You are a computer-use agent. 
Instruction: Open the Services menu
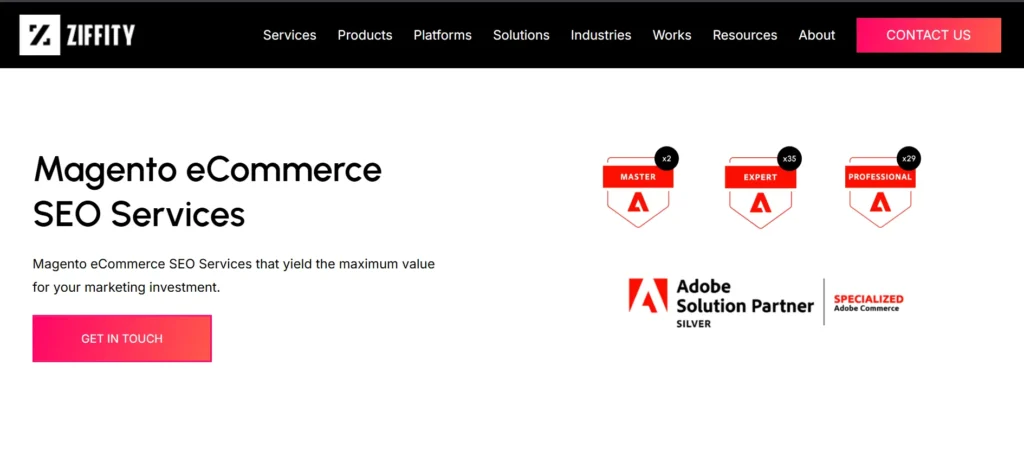[289, 35]
